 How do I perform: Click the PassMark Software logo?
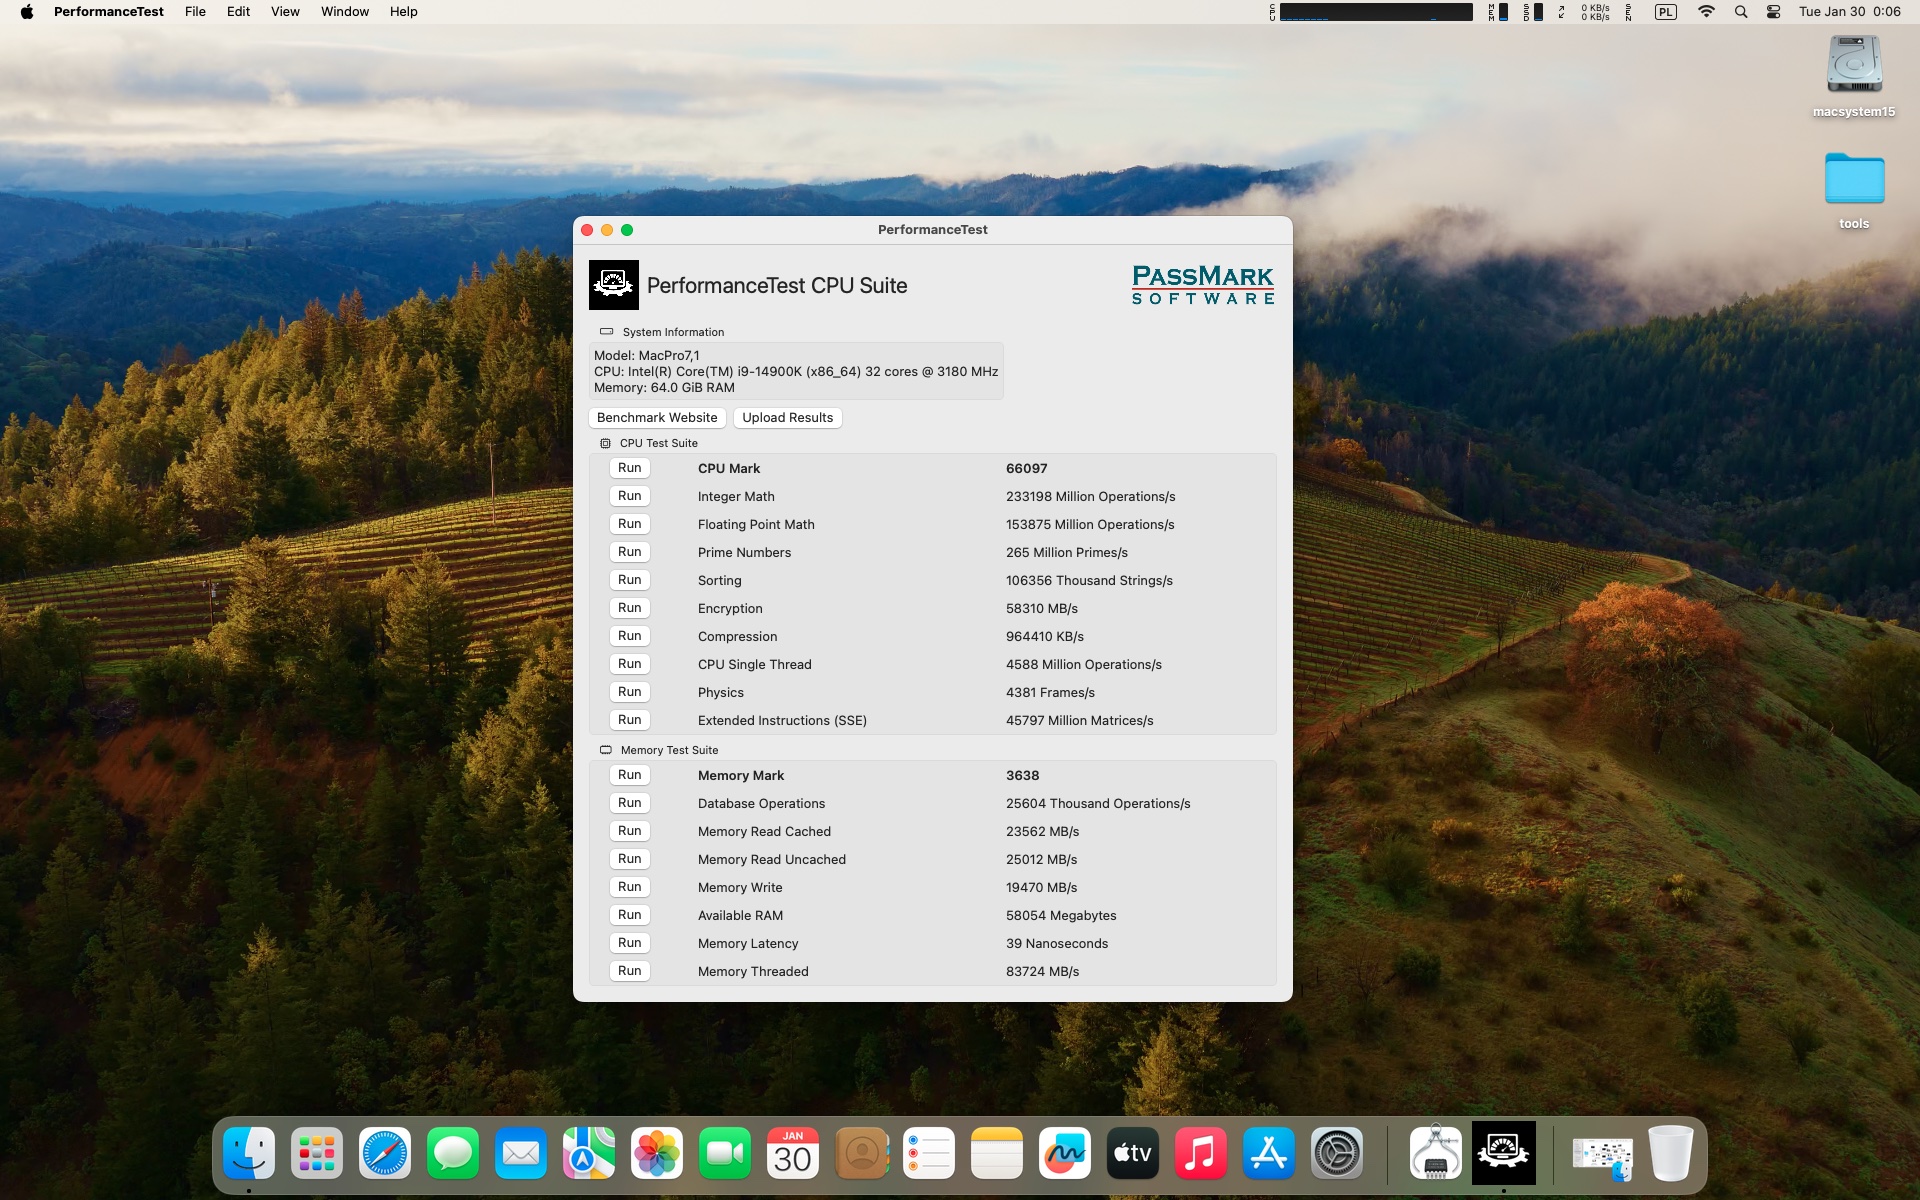pyautogui.click(x=1202, y=285)
